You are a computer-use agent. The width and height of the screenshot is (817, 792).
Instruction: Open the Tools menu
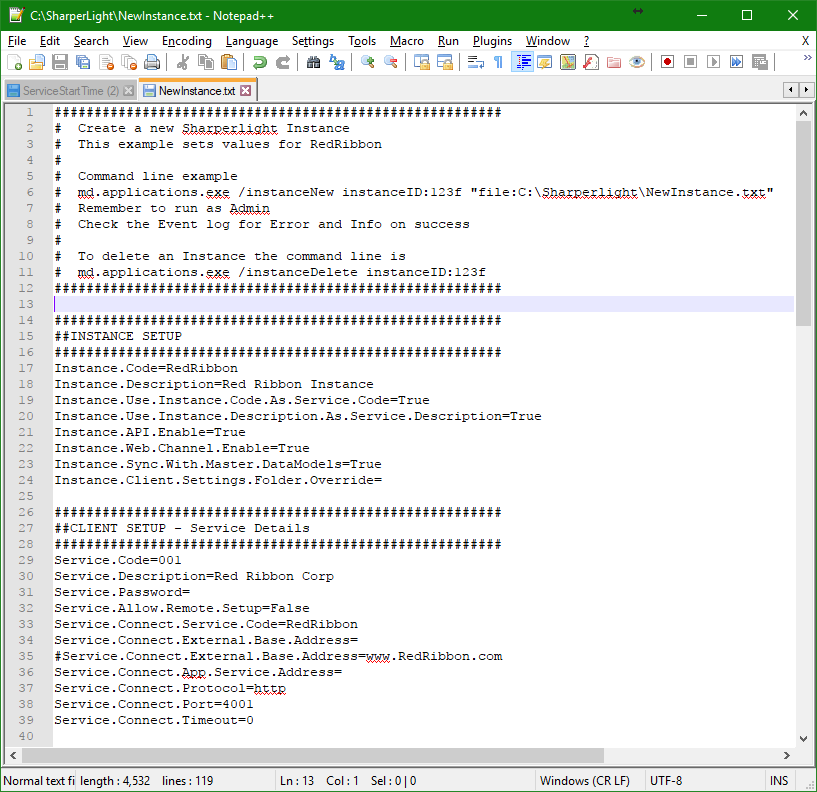coord(362,41)
